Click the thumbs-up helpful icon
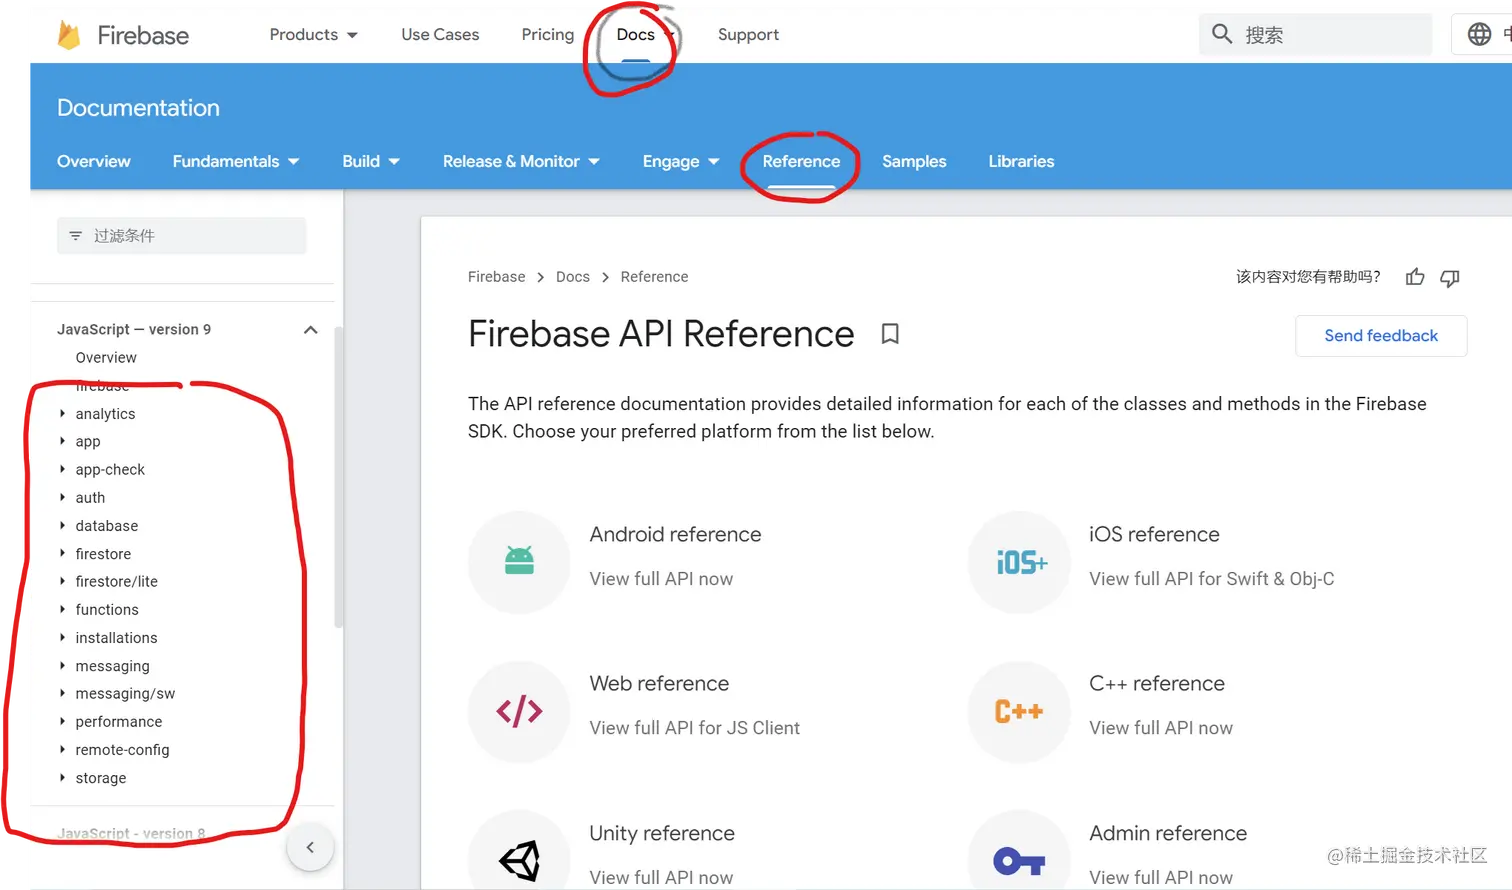The height and width of the screenshot is (890, 1512). tap(1414, 277)
